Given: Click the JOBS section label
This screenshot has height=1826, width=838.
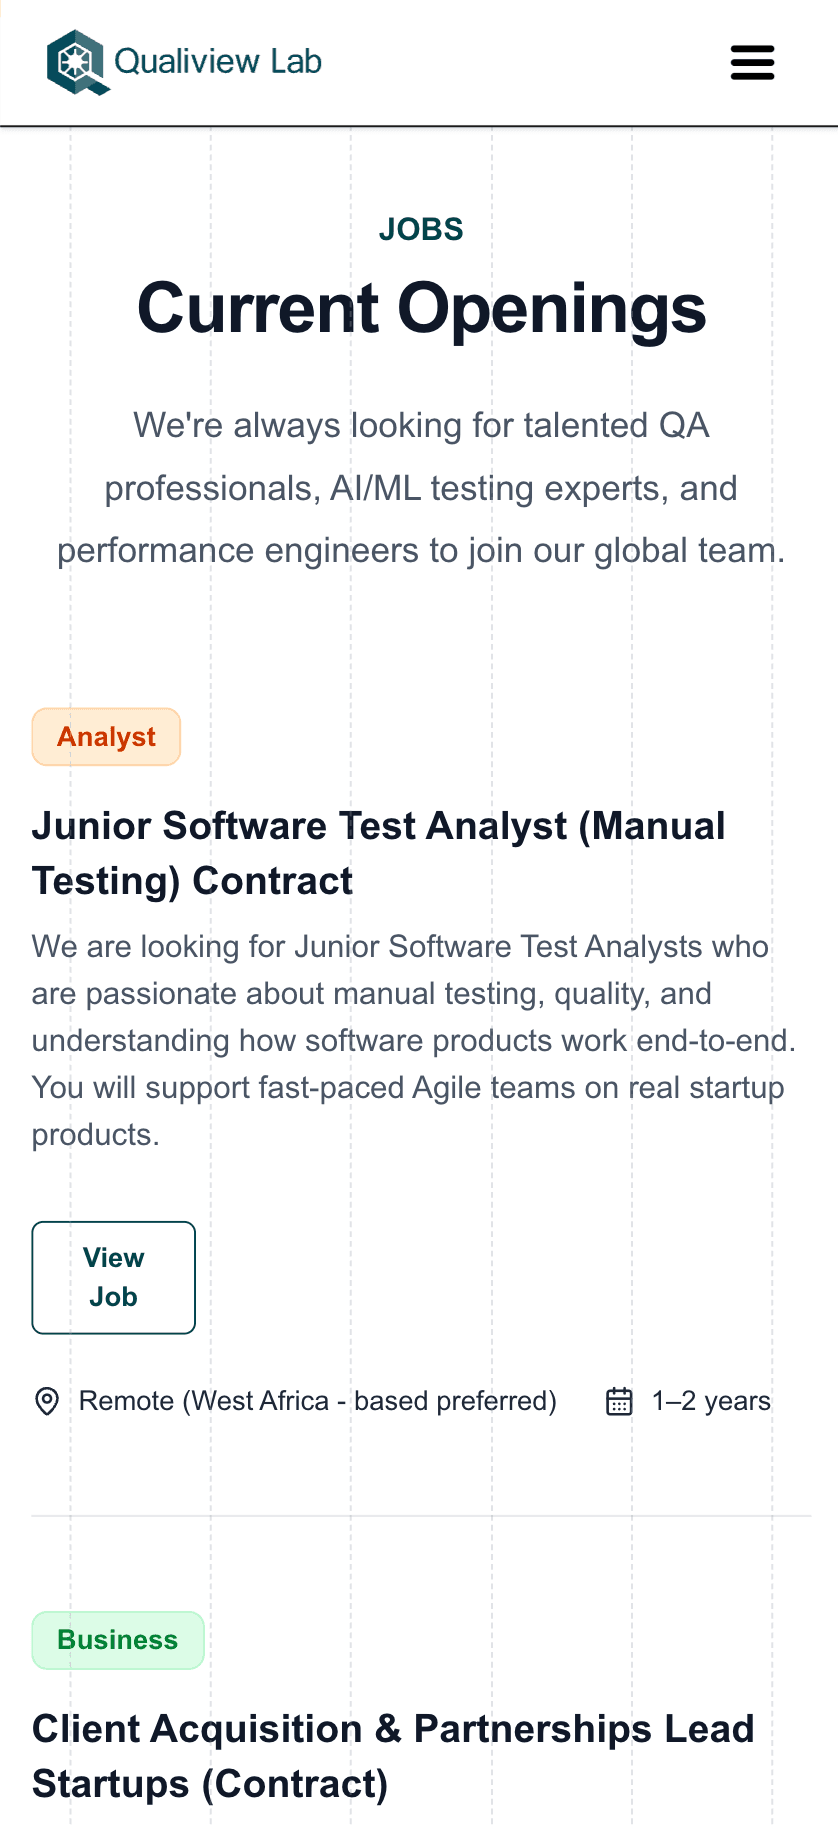Looking at the screenshot, I should (421, 229).
